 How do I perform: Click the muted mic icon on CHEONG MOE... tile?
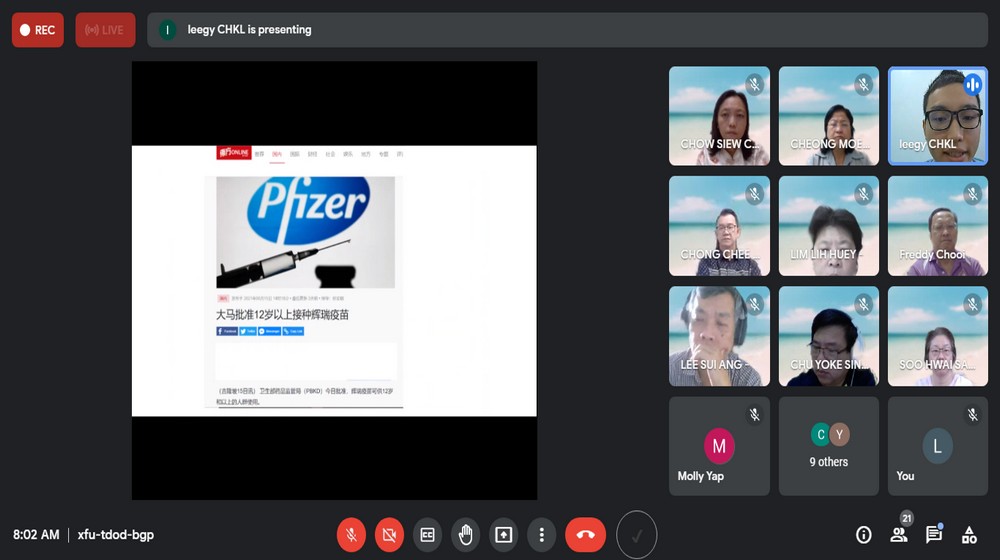(x=864, y=84)
